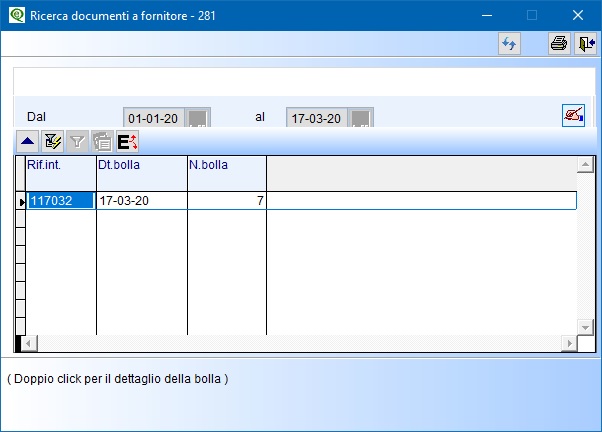The width and height of the screenshot is (602, 432).
Task: Click the Dal date field 01-01-20
Action: (154, 118)
